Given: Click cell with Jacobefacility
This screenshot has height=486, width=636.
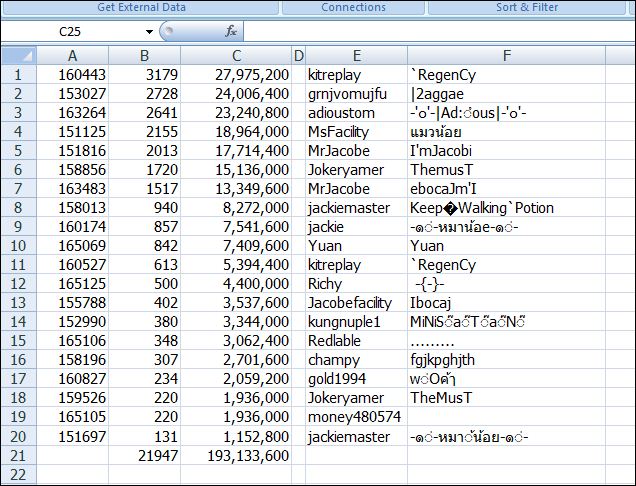Looking at the screenshot, I should 357,303.
